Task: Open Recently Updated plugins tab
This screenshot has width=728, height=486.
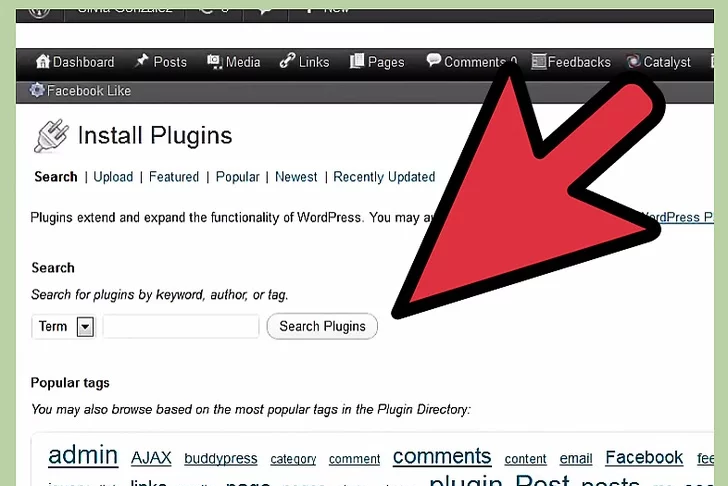Action: click(x=384, y=177)
